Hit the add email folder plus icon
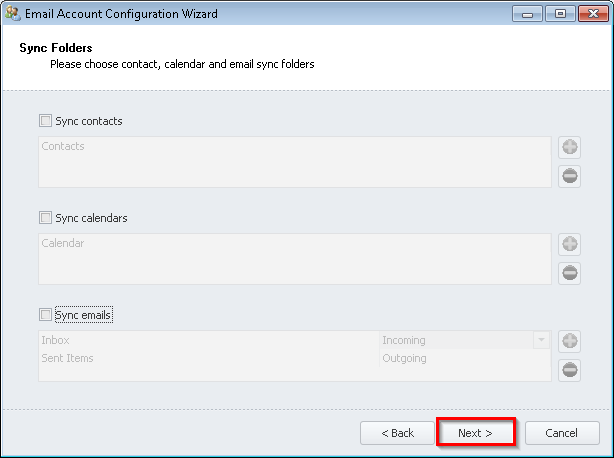The width and height of the screenshot is (614, 458). (570, 341)
